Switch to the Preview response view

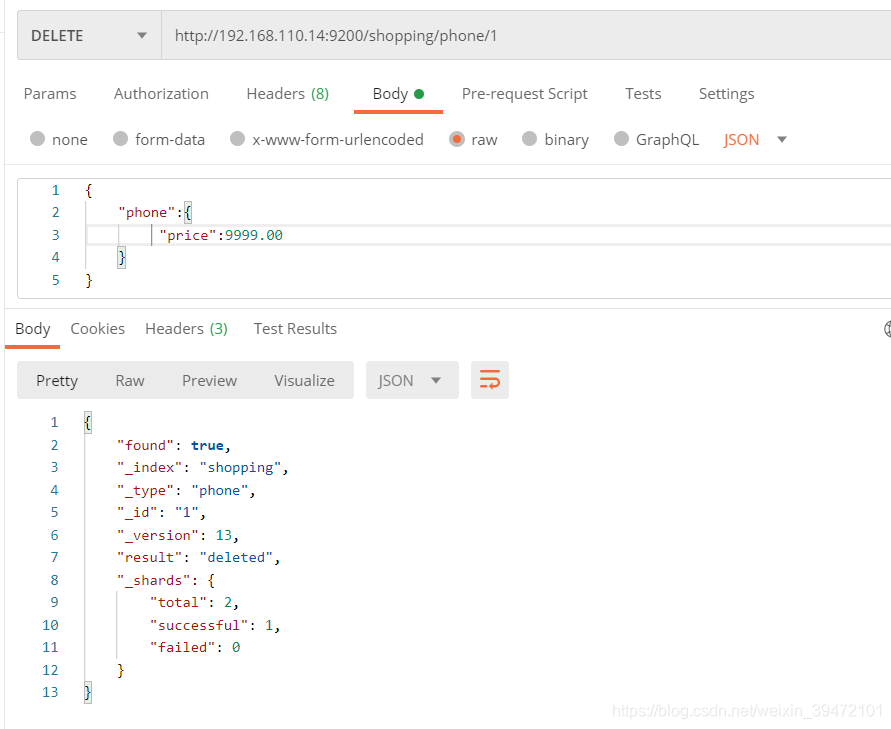click(209, 380)
